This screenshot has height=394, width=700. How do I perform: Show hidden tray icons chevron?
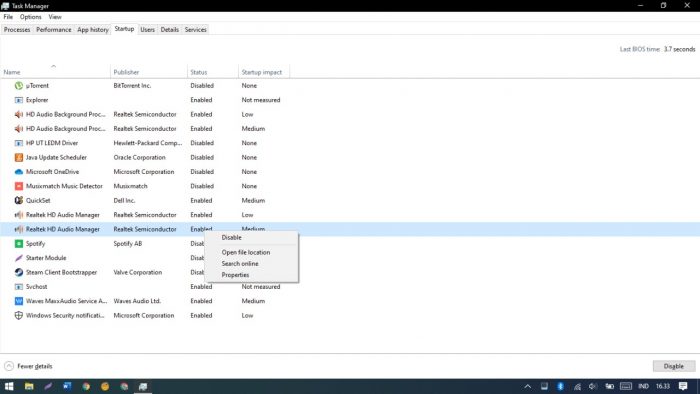(528, 386)
